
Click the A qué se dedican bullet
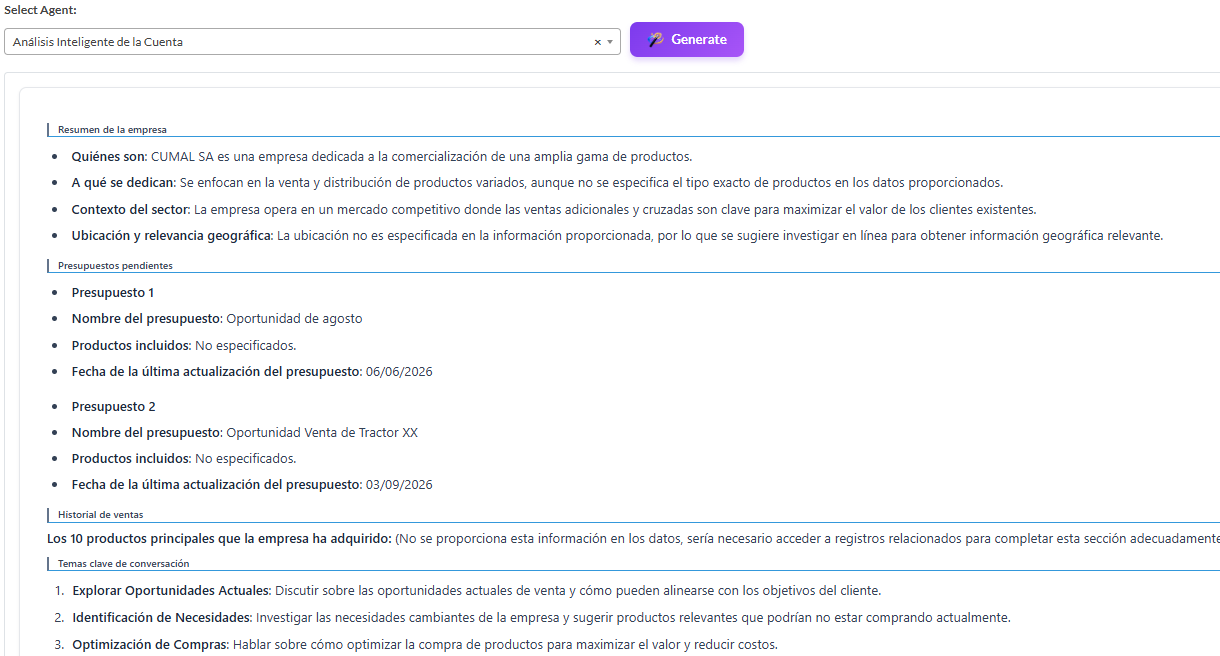(537, 183)
